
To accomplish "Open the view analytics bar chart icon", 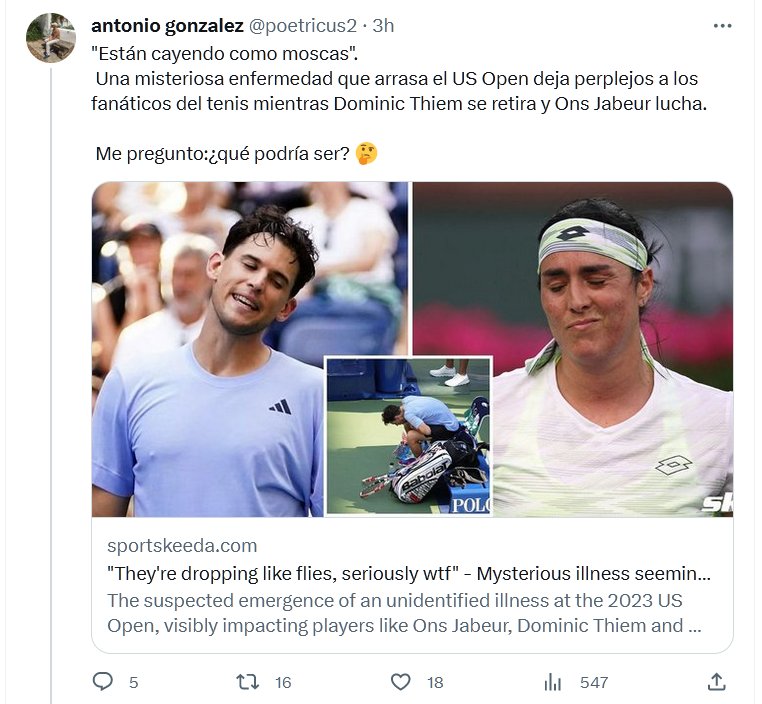I will 552,682.
